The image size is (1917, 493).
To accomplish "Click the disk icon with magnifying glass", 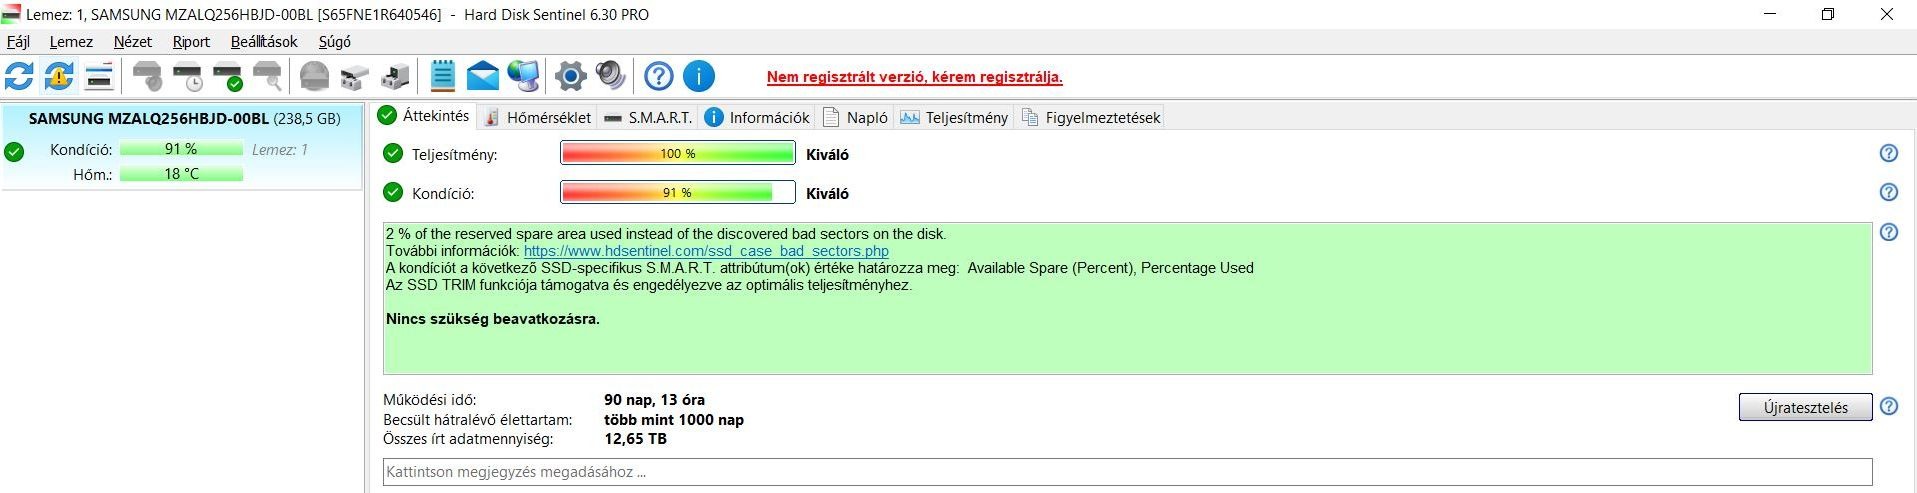I will (268, 76).
